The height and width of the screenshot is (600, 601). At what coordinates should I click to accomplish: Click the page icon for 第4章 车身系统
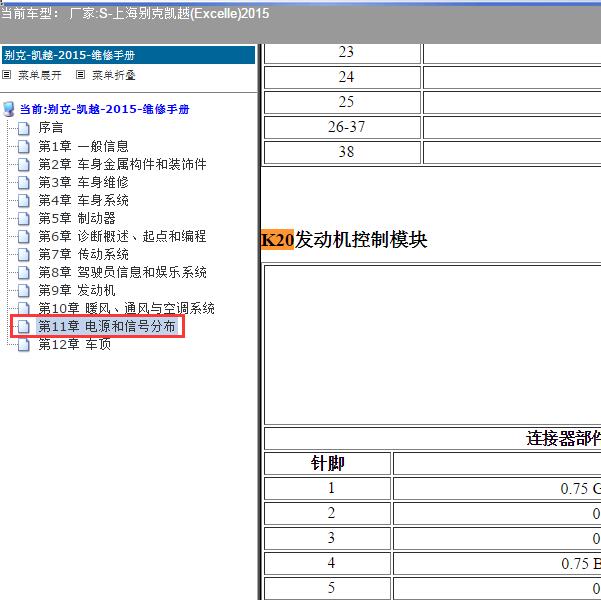[x=24, y=200]
